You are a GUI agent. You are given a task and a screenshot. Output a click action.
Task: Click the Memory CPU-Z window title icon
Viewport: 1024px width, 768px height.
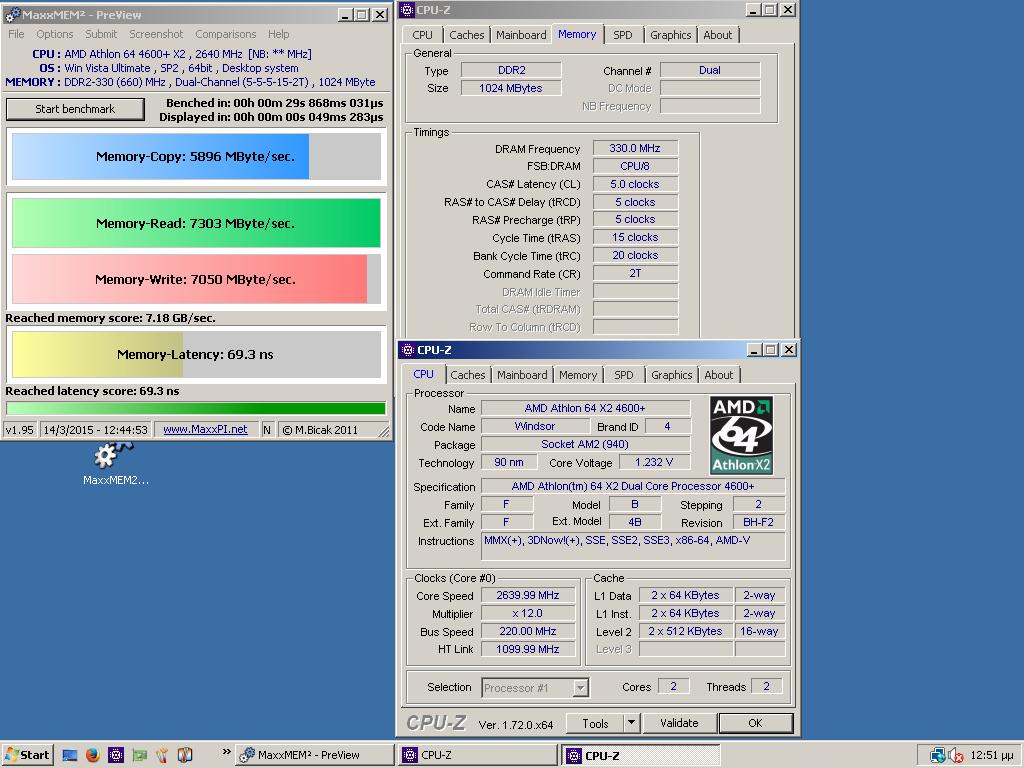[408, 10]
